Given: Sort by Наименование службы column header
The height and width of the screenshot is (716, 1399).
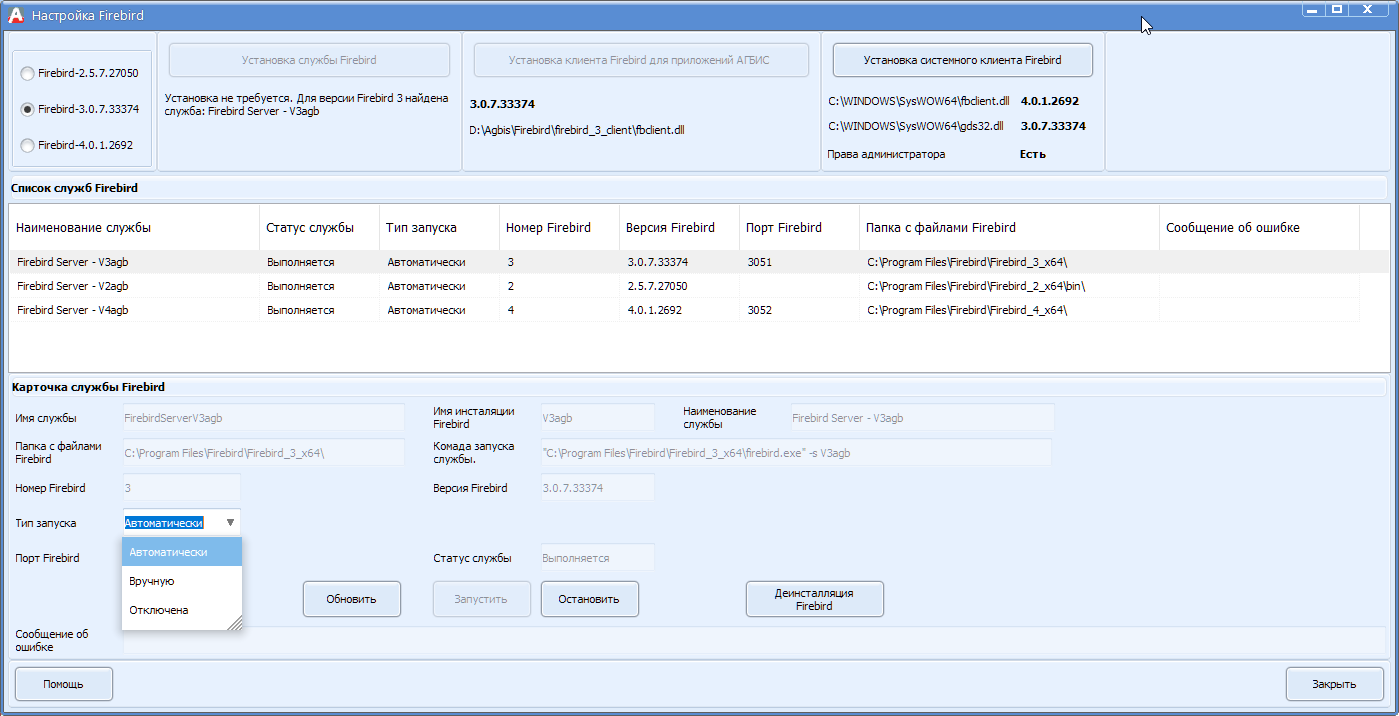Looking at the screenshot, I should click(x=134, y=227).
